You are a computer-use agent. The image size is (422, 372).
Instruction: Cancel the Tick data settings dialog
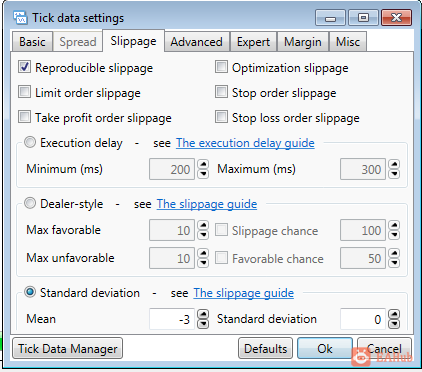coord(384,348)
